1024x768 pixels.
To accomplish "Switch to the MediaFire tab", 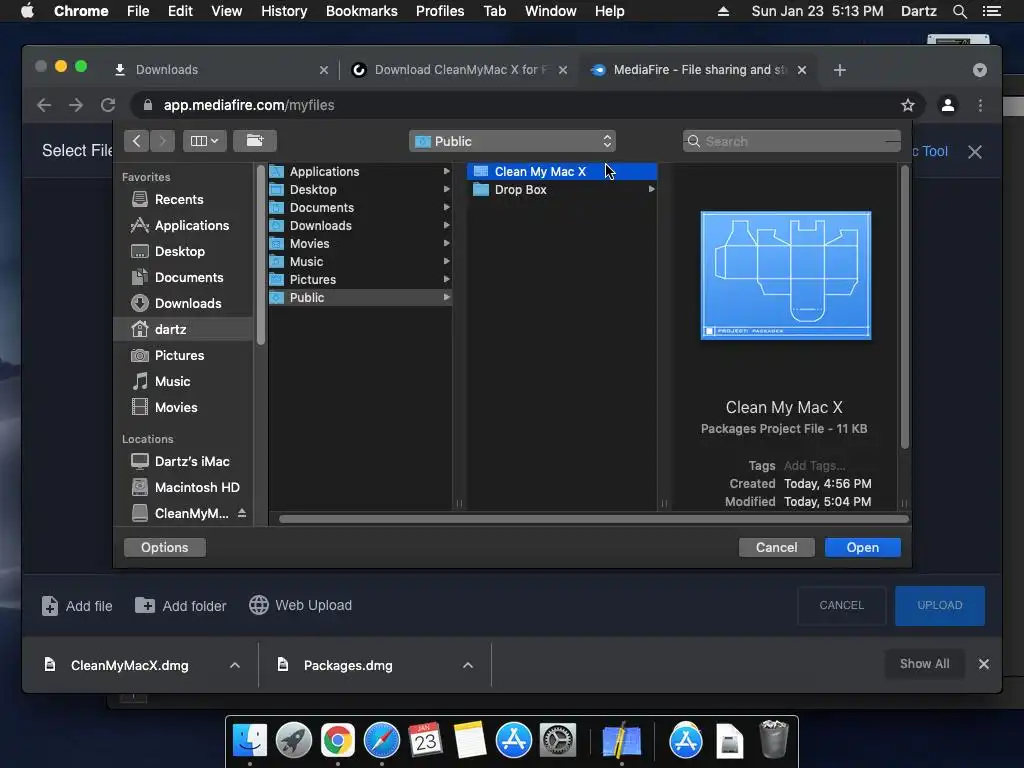I will (x=698, y=70).
